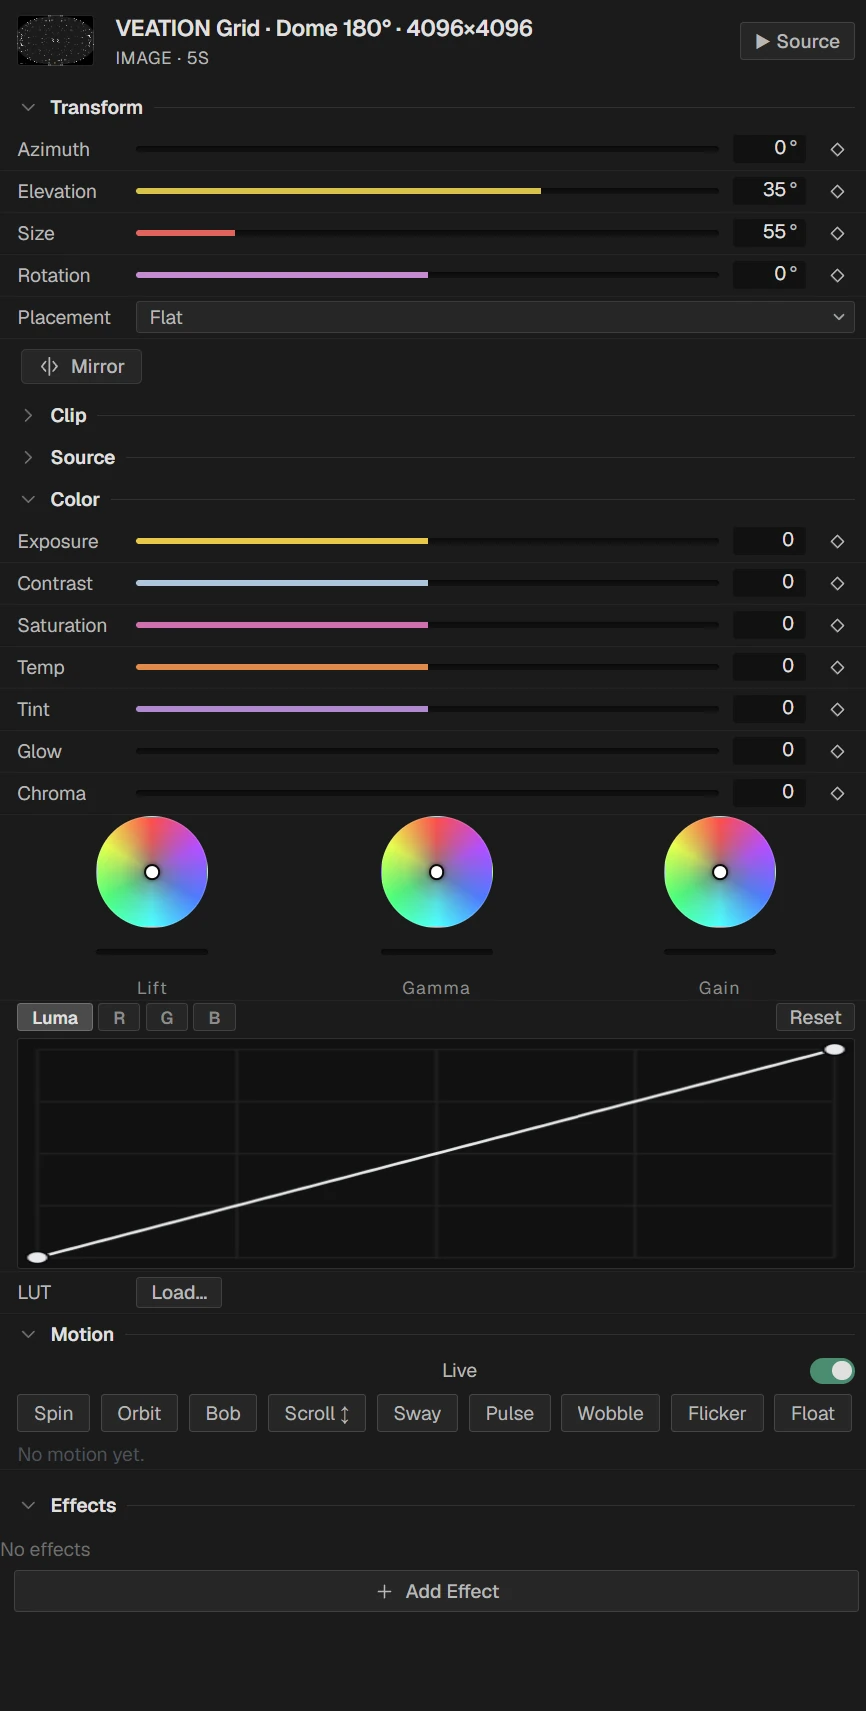Click the Gamma color wheel

(437, 872)
